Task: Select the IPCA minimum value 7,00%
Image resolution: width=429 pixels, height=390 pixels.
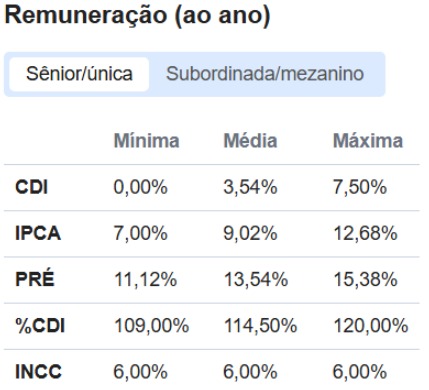Action: coord(140,233)
